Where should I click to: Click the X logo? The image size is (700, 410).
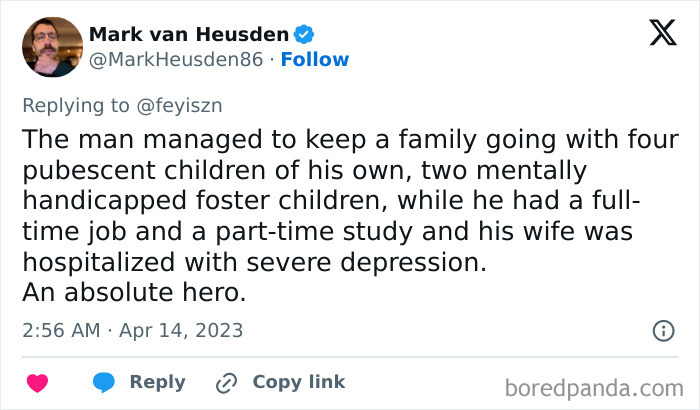tap(662, 33)
